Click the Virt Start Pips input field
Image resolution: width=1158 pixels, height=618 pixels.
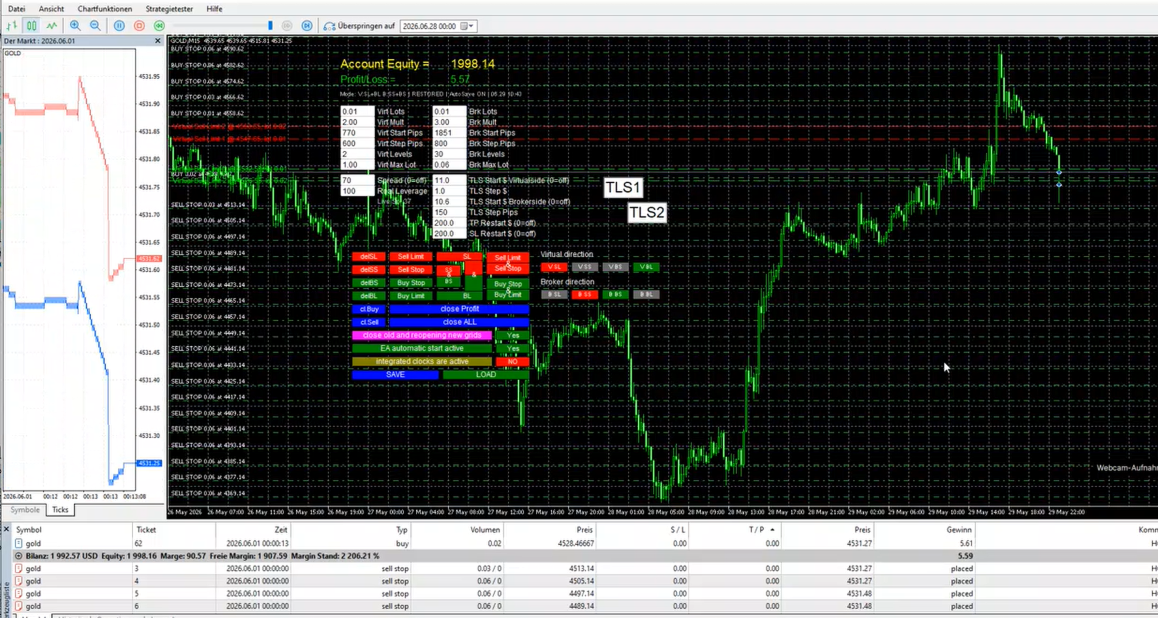click(357, 133)
